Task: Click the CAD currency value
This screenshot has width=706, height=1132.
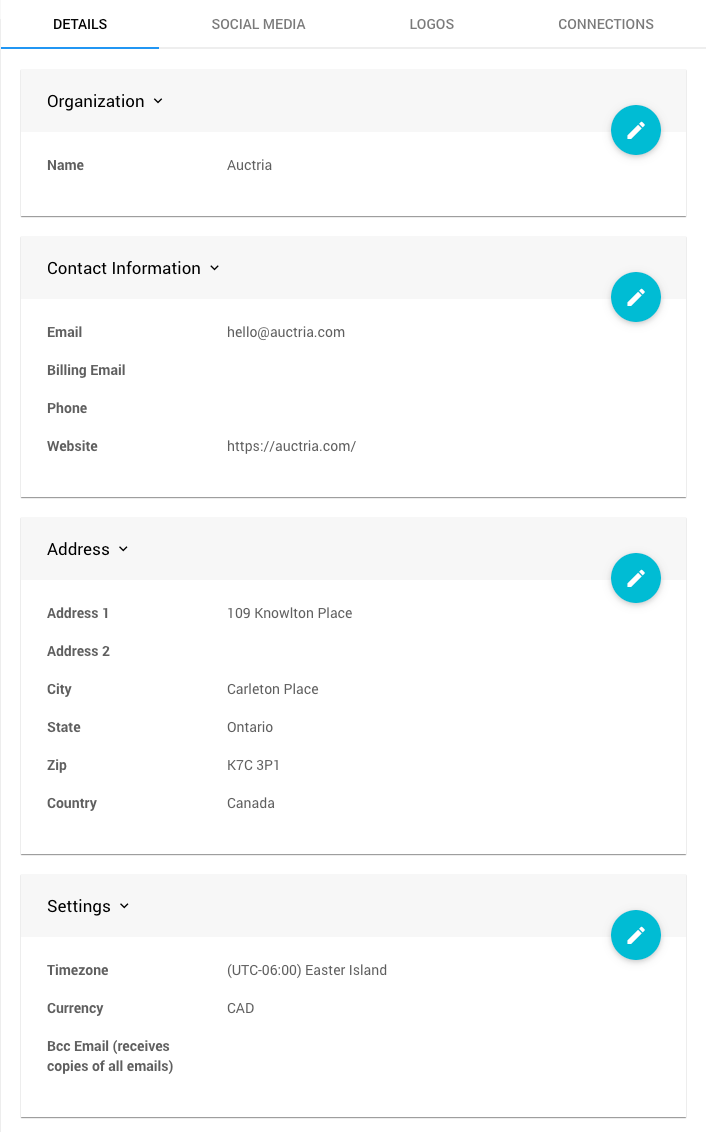Action: (241, 1008)
